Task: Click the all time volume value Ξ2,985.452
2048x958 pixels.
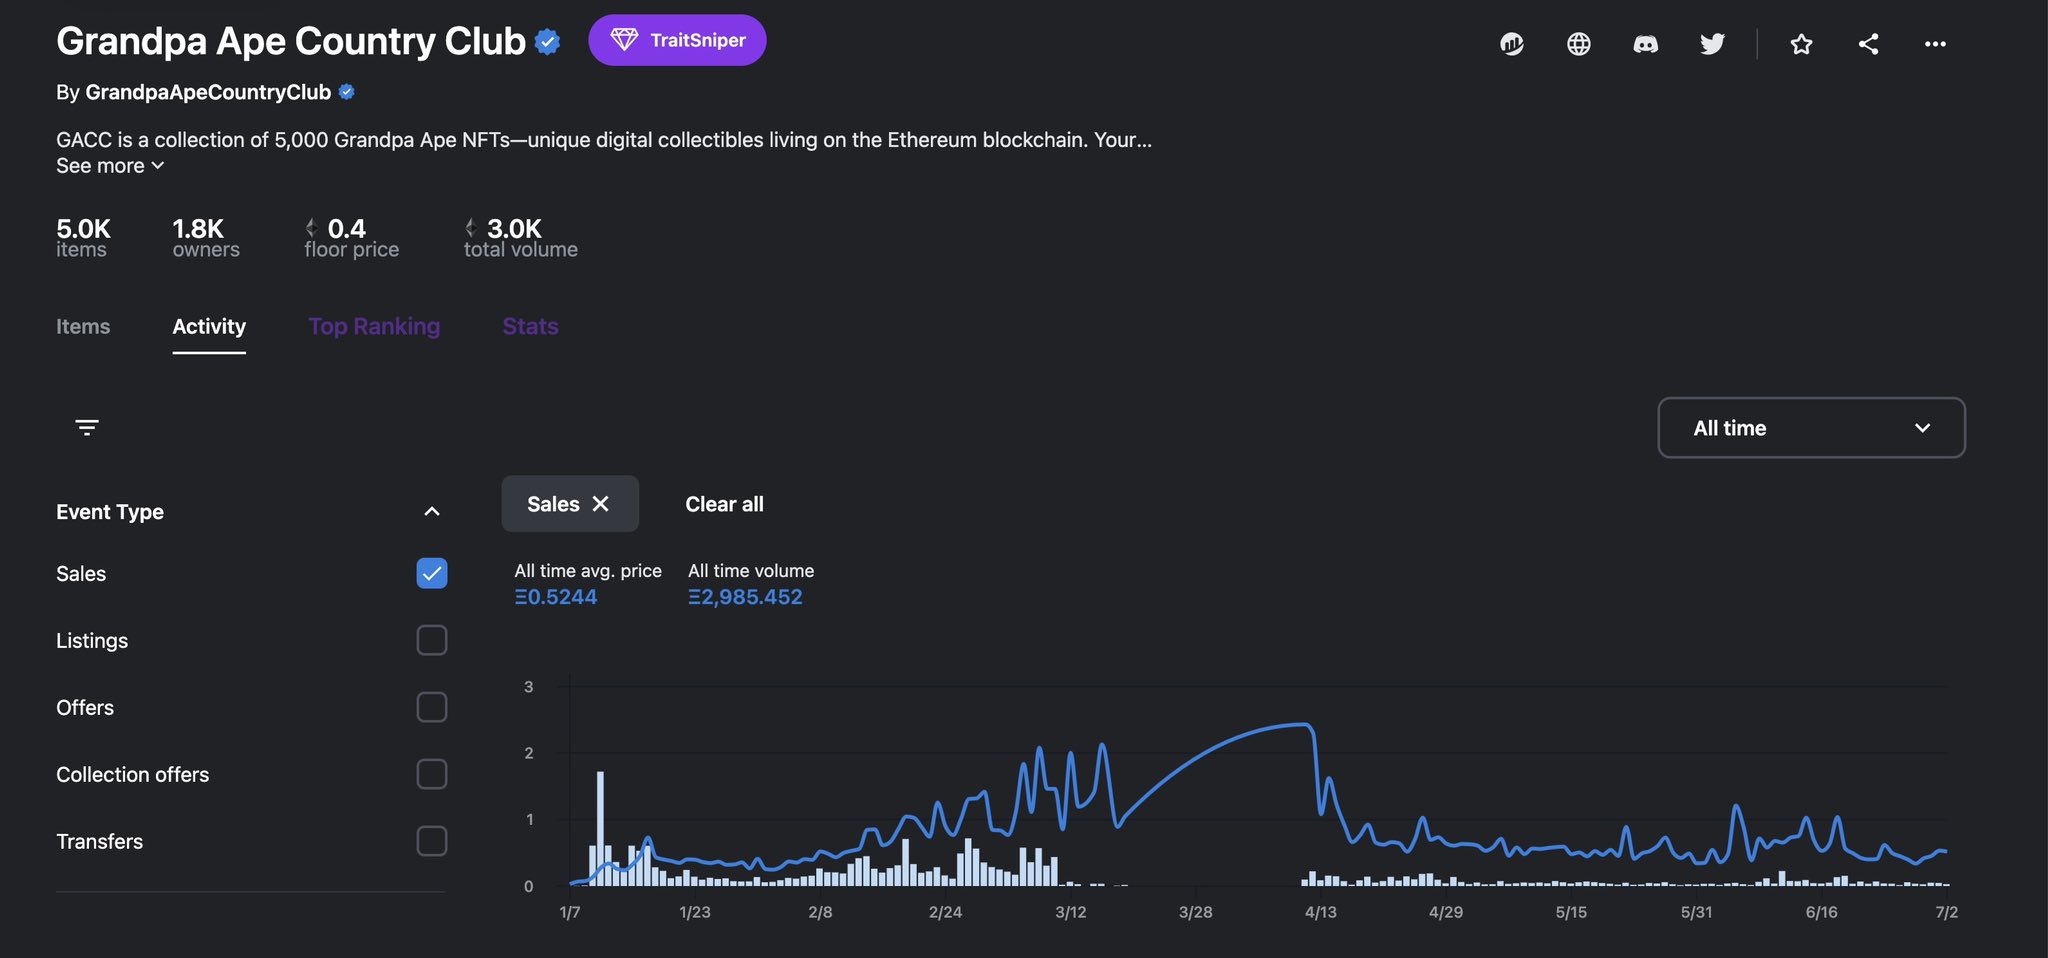Action: (745, 597)
